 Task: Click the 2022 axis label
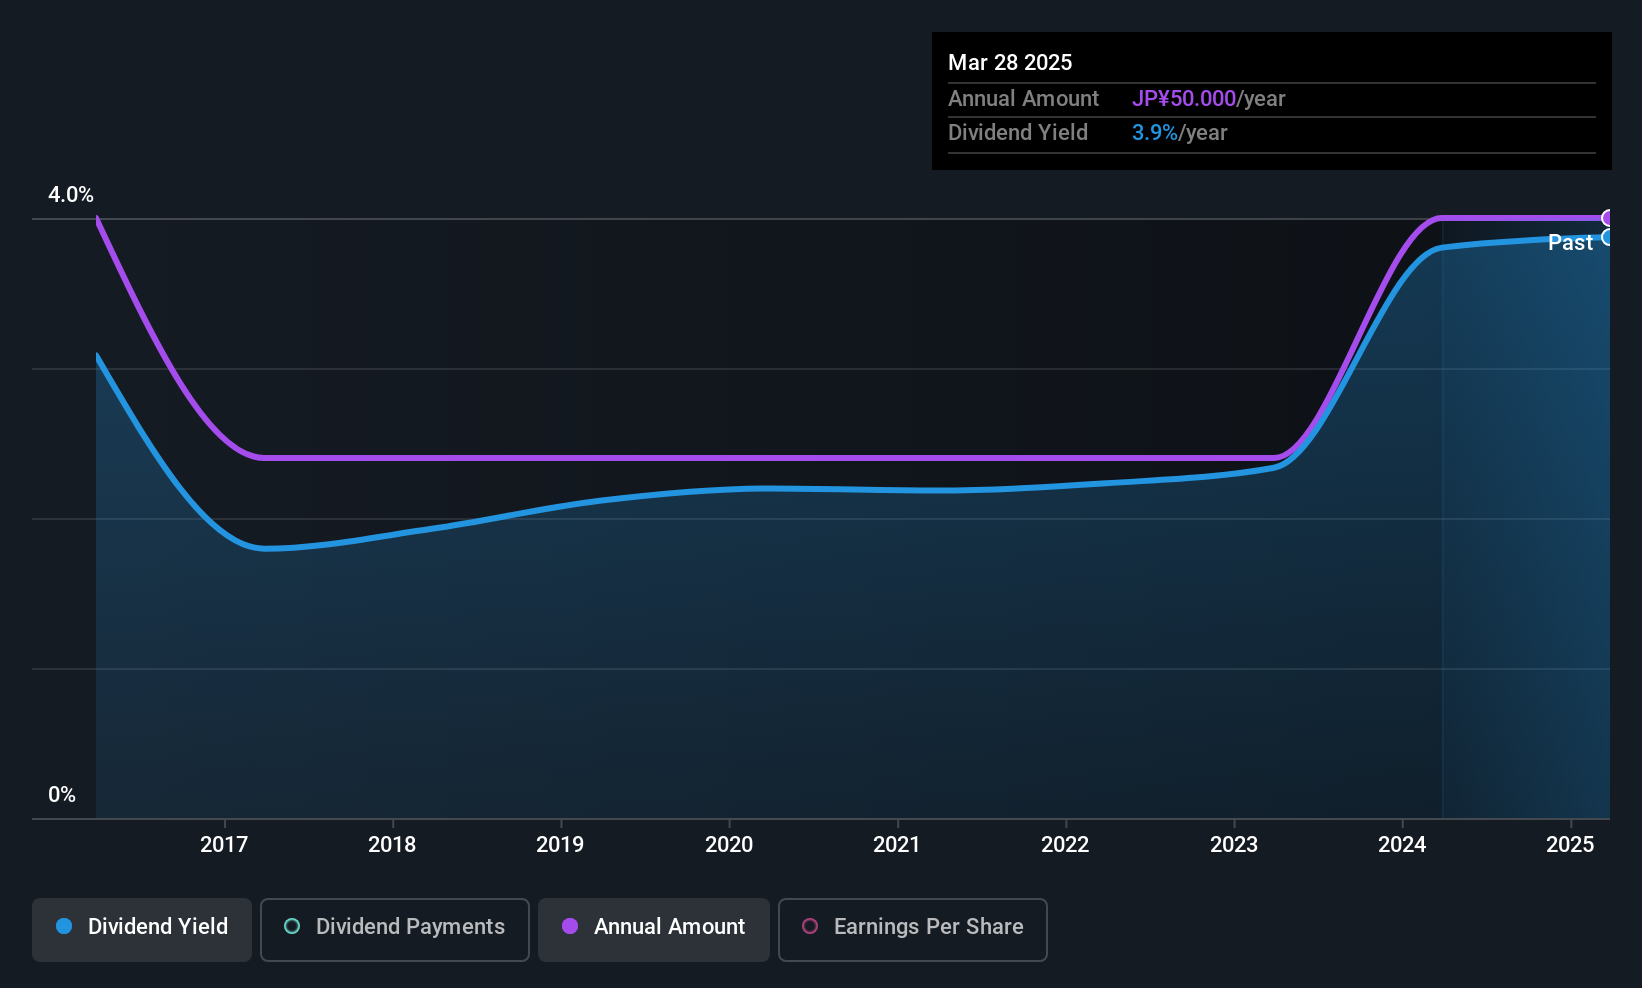tap(1065, 845)
